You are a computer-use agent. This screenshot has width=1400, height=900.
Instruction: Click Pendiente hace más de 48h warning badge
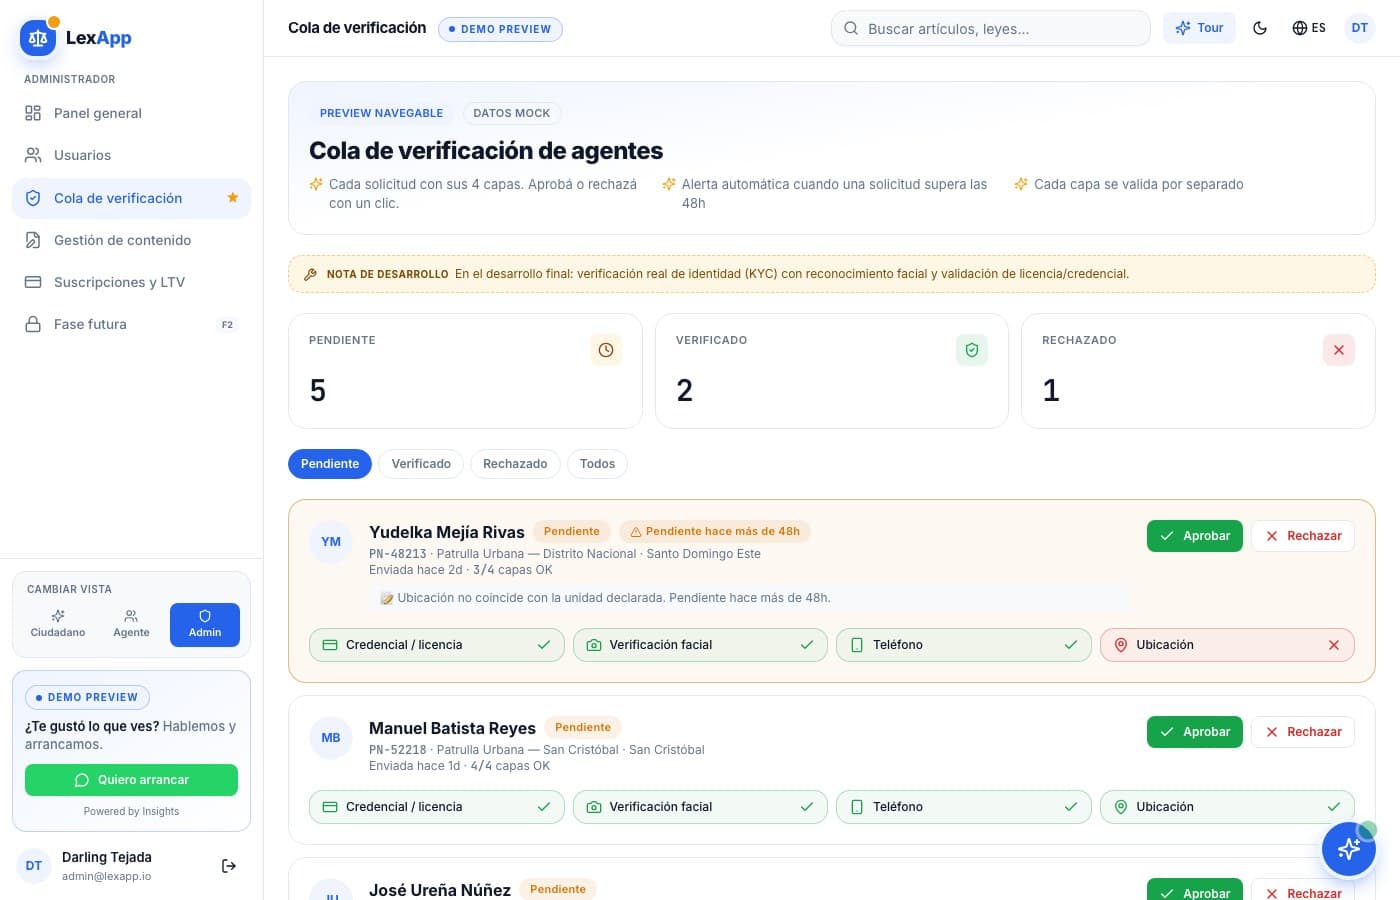pos(715,532)
